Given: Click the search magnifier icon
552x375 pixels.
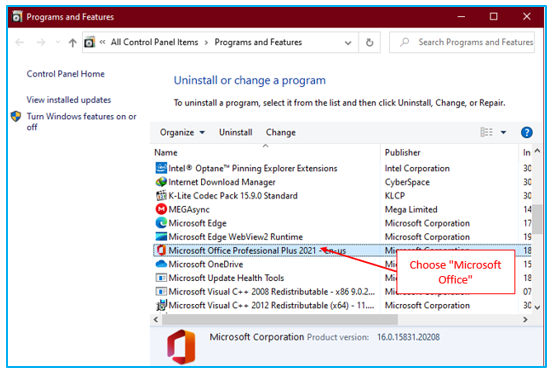Looking at the screenshot, I should (404, 42).
